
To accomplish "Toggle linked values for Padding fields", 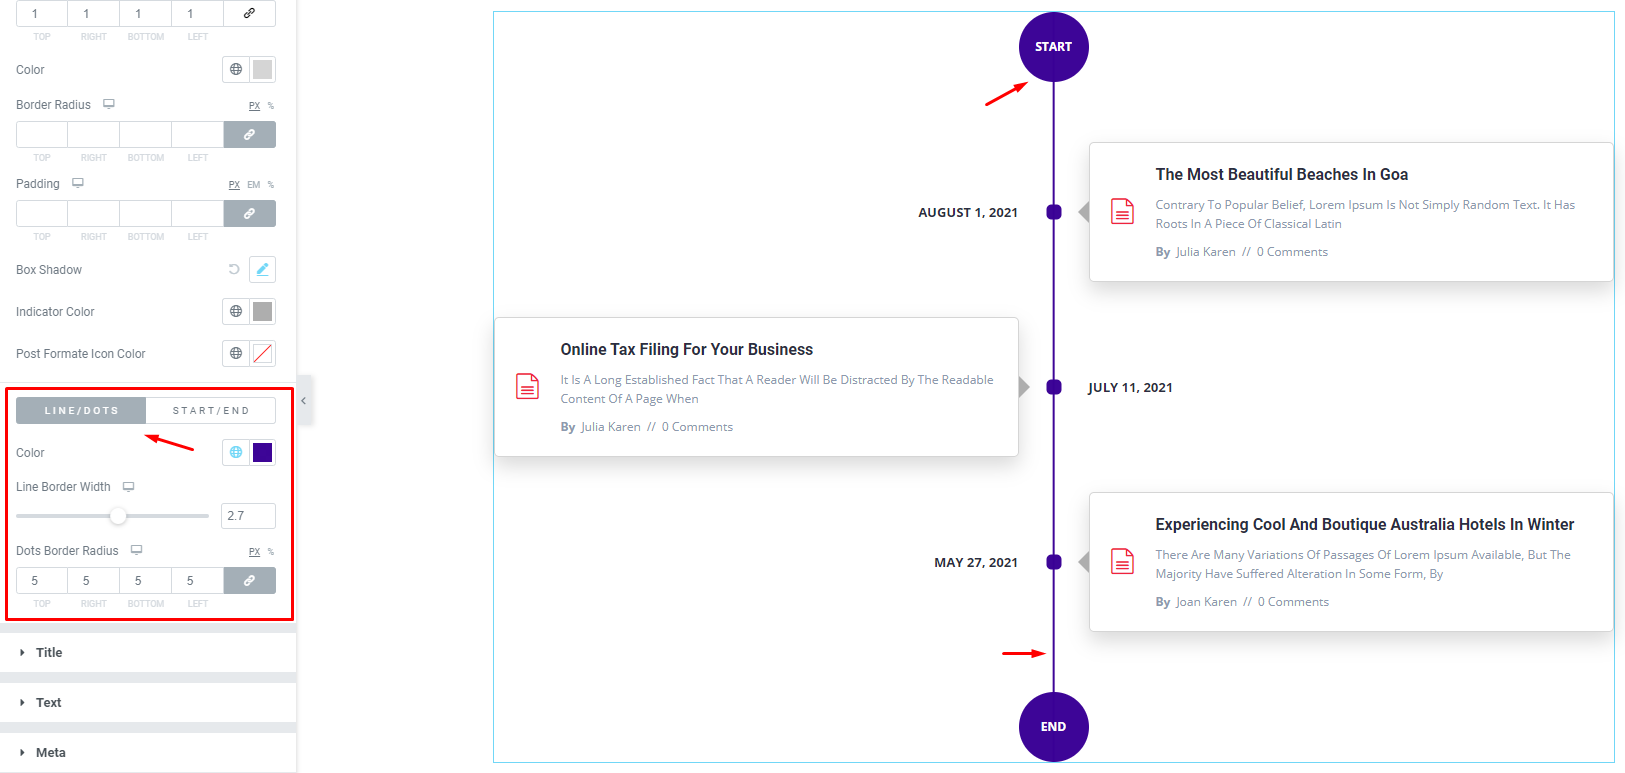I will pos(249,213).
